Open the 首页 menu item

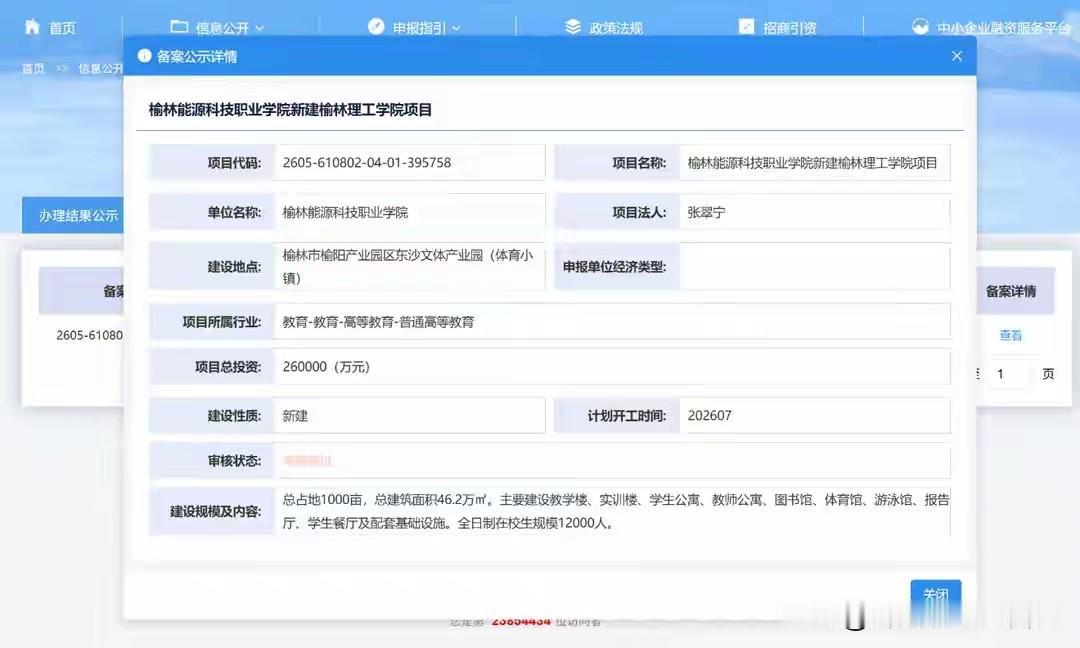pos(62,28)
